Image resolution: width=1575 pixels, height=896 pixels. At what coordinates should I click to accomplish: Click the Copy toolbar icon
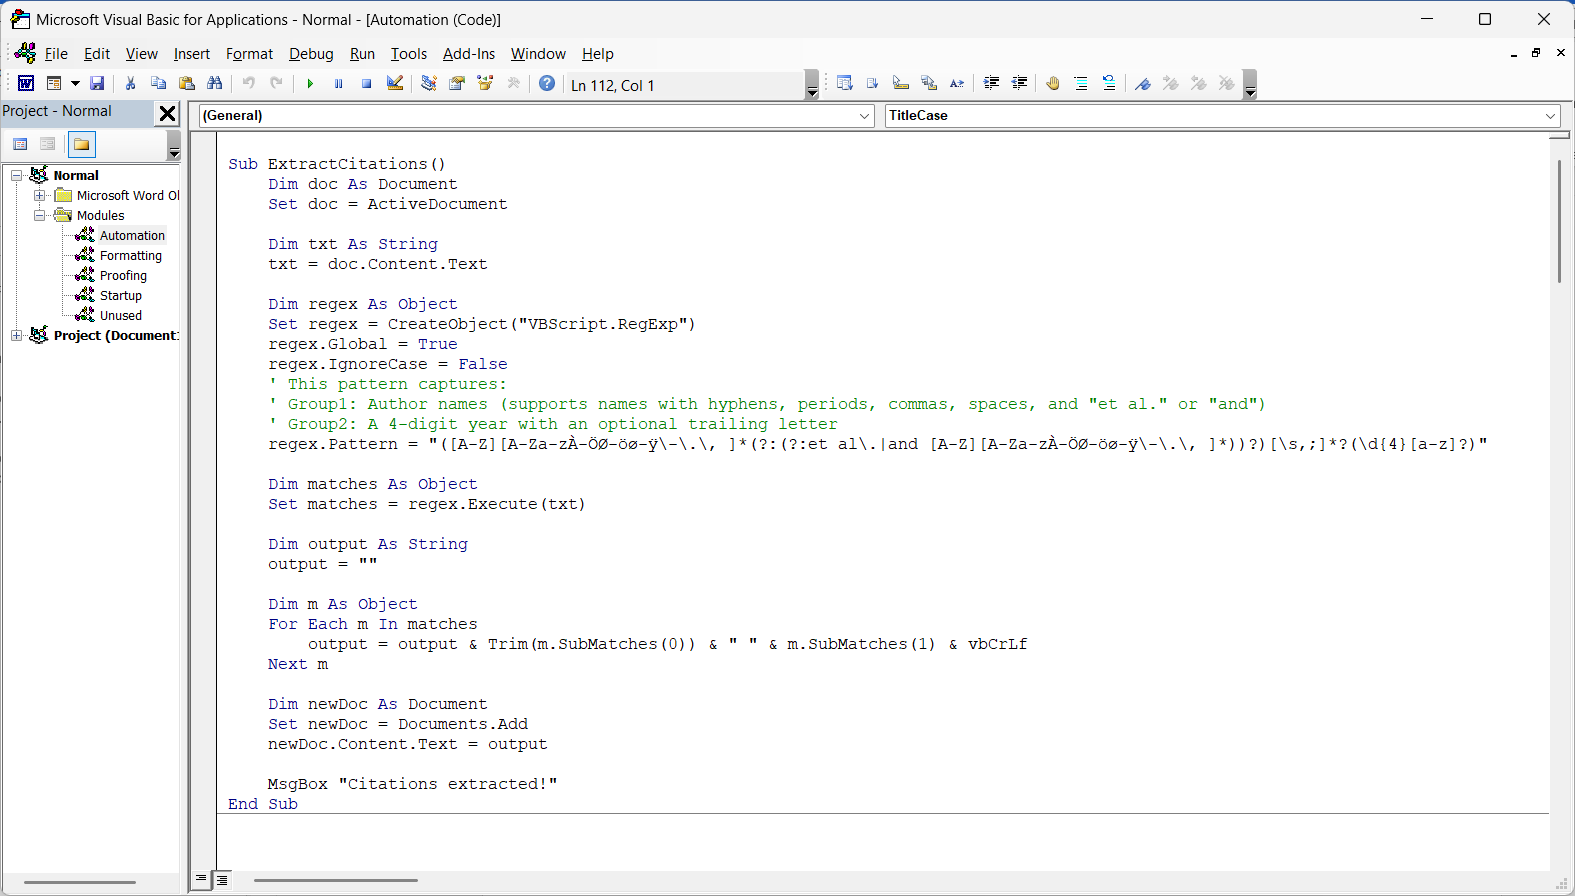(x=158, y=84)
